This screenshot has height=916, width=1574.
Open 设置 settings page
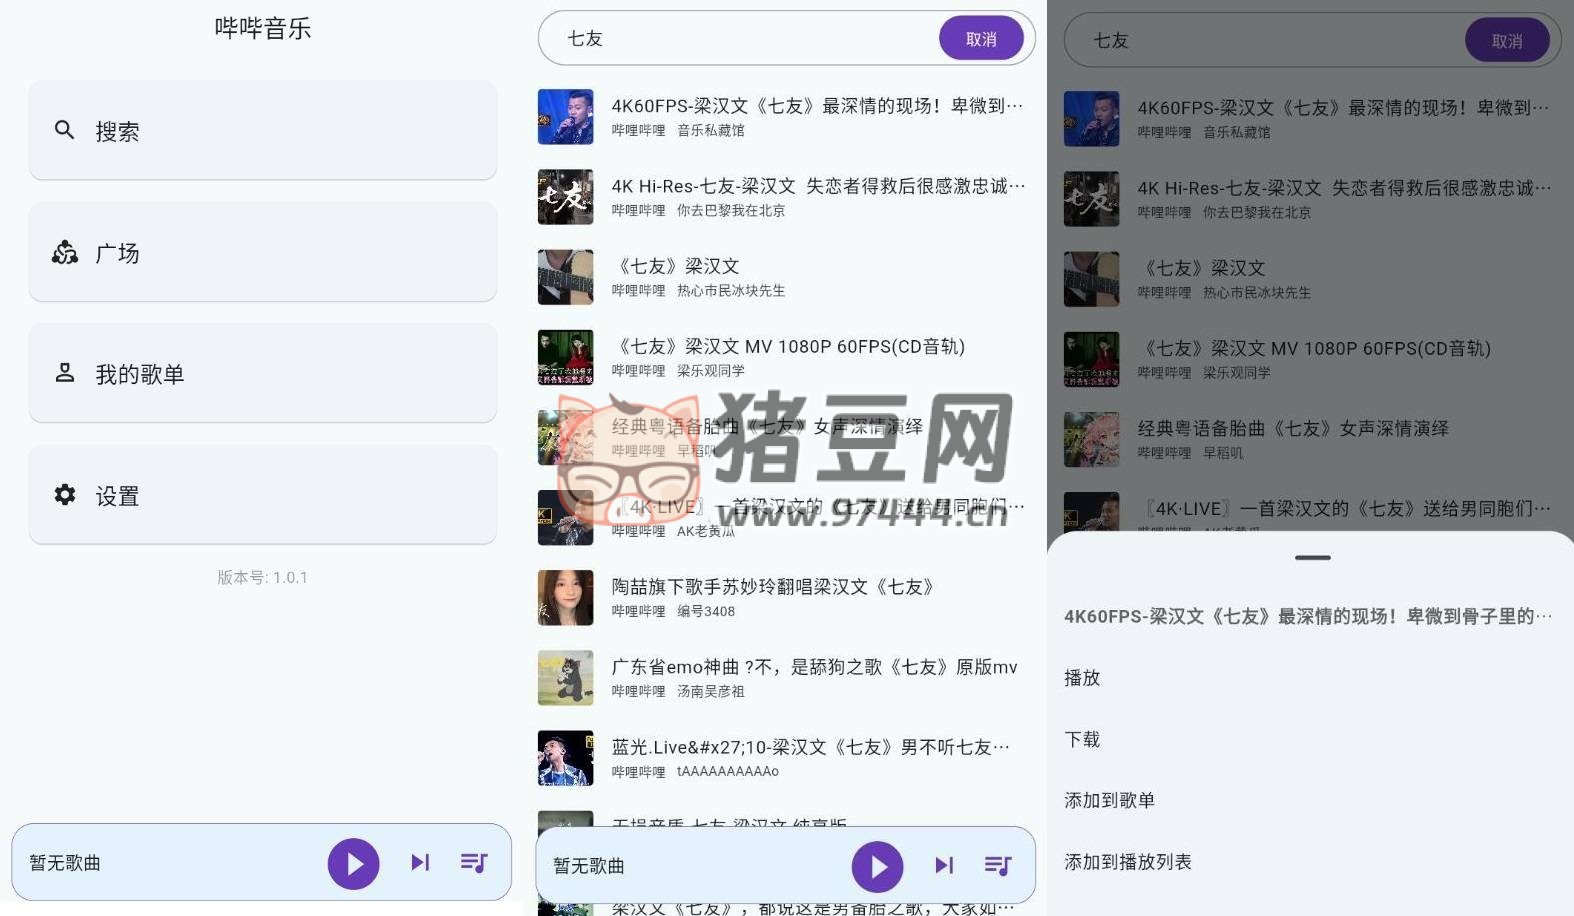coord(262,496)
